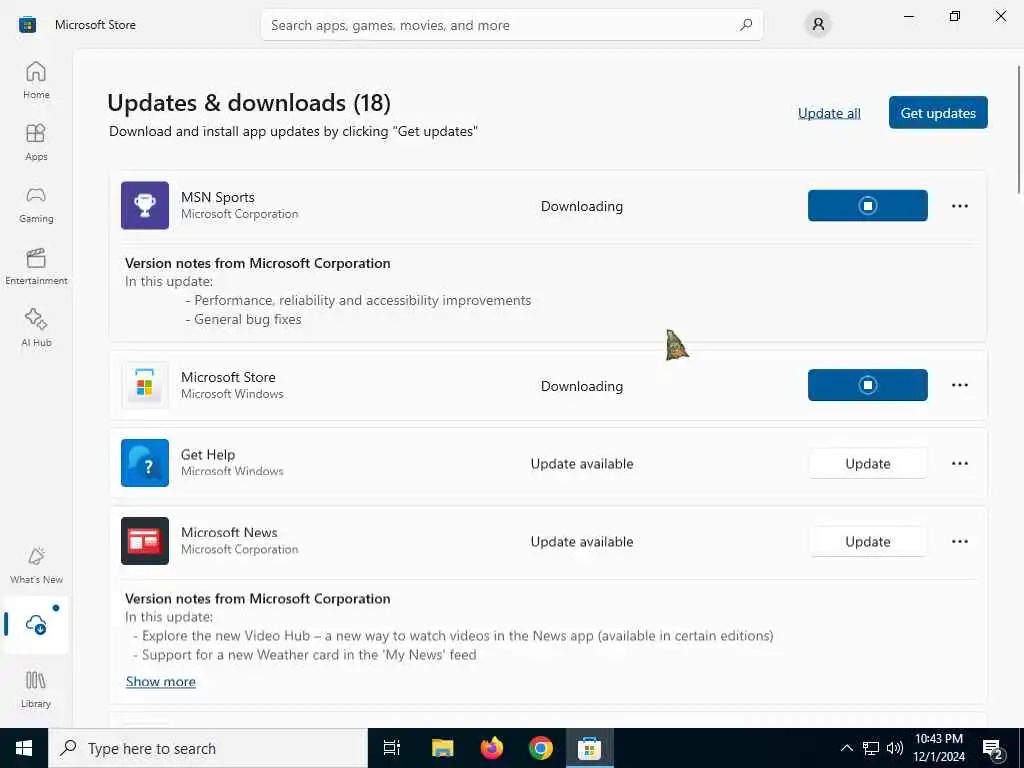Open the volume control in system tray

point(895,748)
